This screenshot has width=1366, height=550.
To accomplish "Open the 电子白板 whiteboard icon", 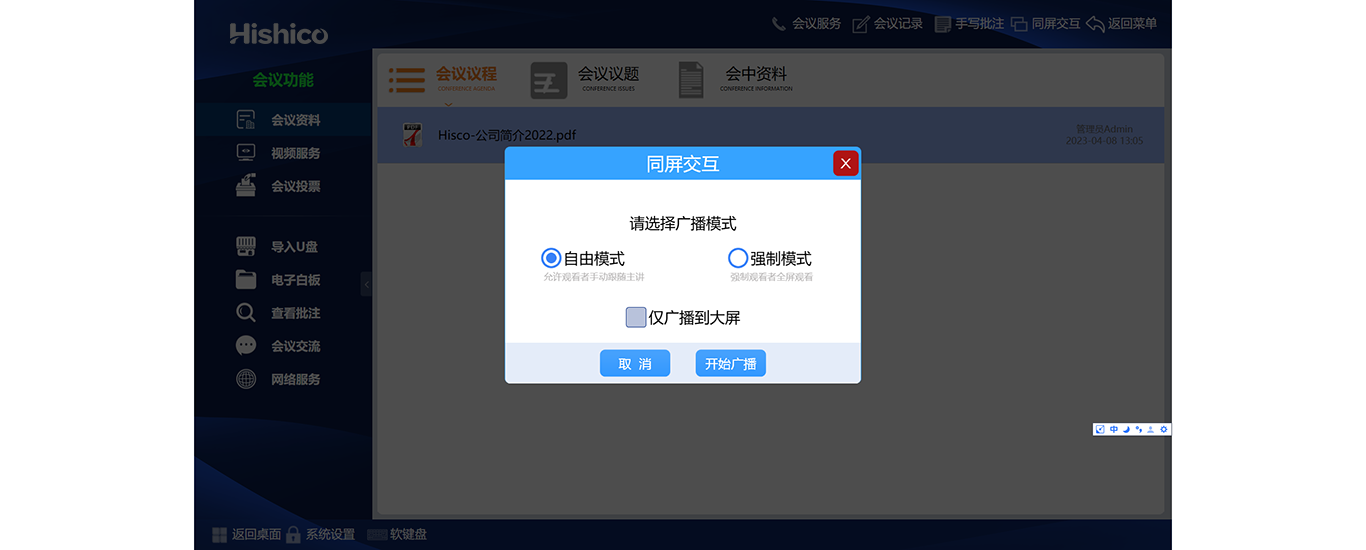I will coord(246,280).
